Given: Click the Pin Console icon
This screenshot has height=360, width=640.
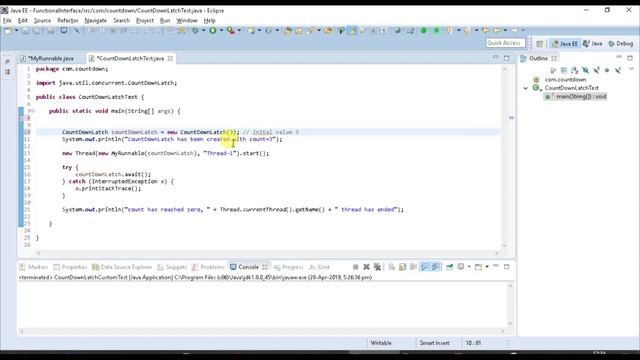Looking at the screenshot, I should coord(449,267).
